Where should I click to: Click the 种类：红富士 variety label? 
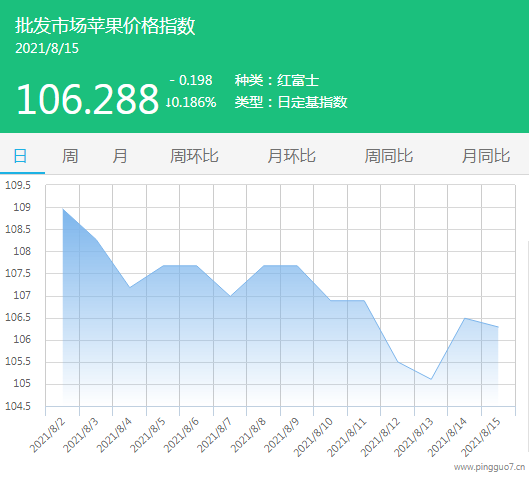coord(277,80)
